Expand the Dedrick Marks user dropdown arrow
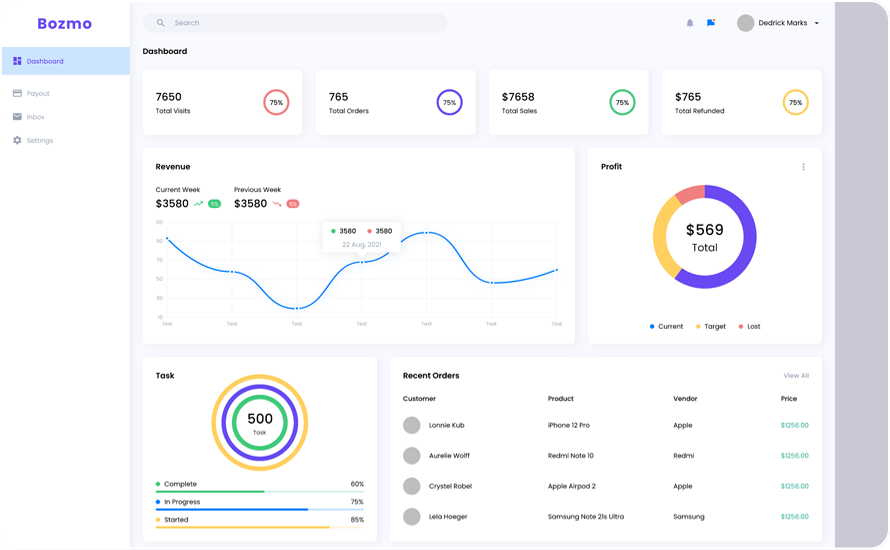Screen dimensions: 890x550 pos(817,23)
